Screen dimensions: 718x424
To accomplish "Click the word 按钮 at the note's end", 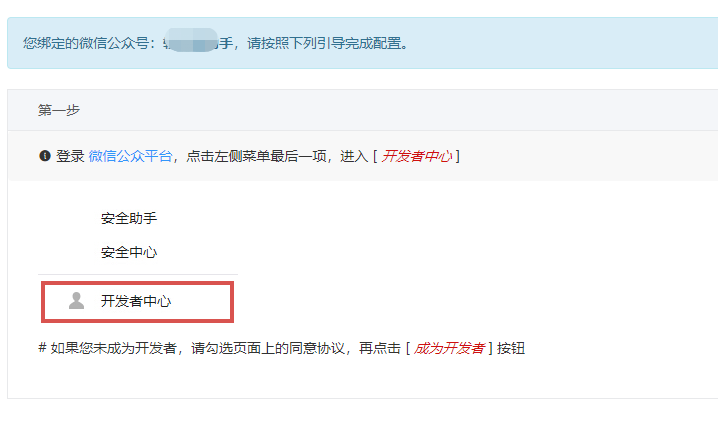I will pyautogui.click(x=511, y=348).
